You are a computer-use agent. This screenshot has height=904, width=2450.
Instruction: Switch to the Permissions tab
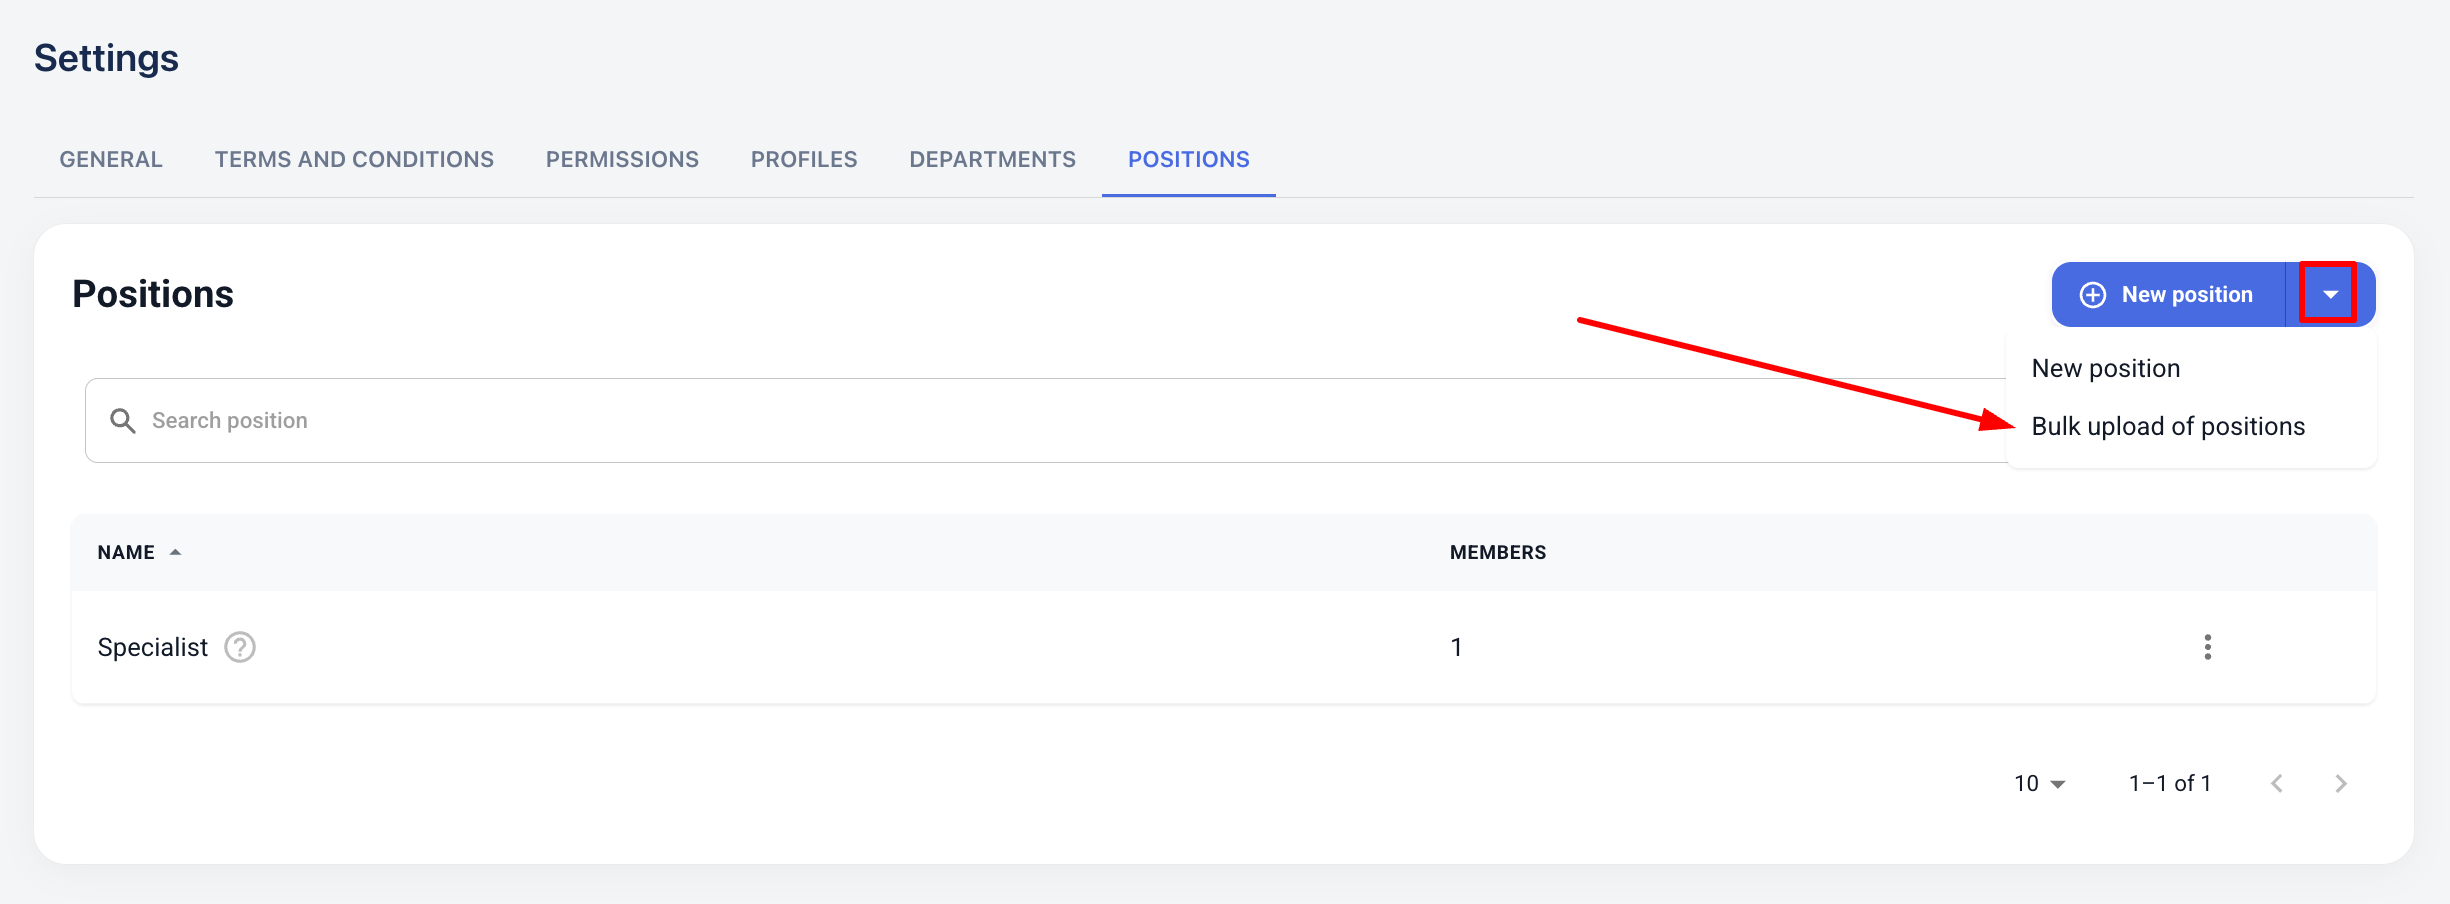[622, 160]
